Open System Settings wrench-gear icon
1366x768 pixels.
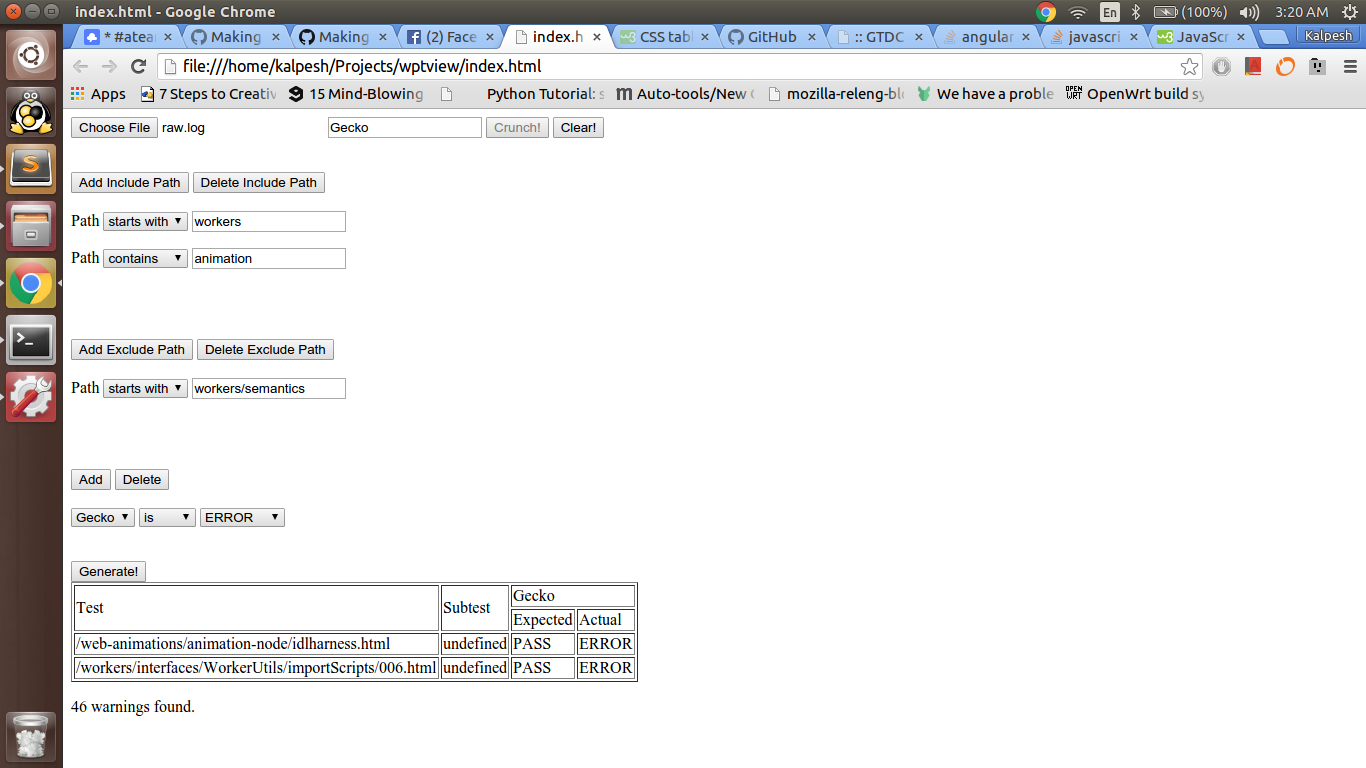(x=31, y=398)
